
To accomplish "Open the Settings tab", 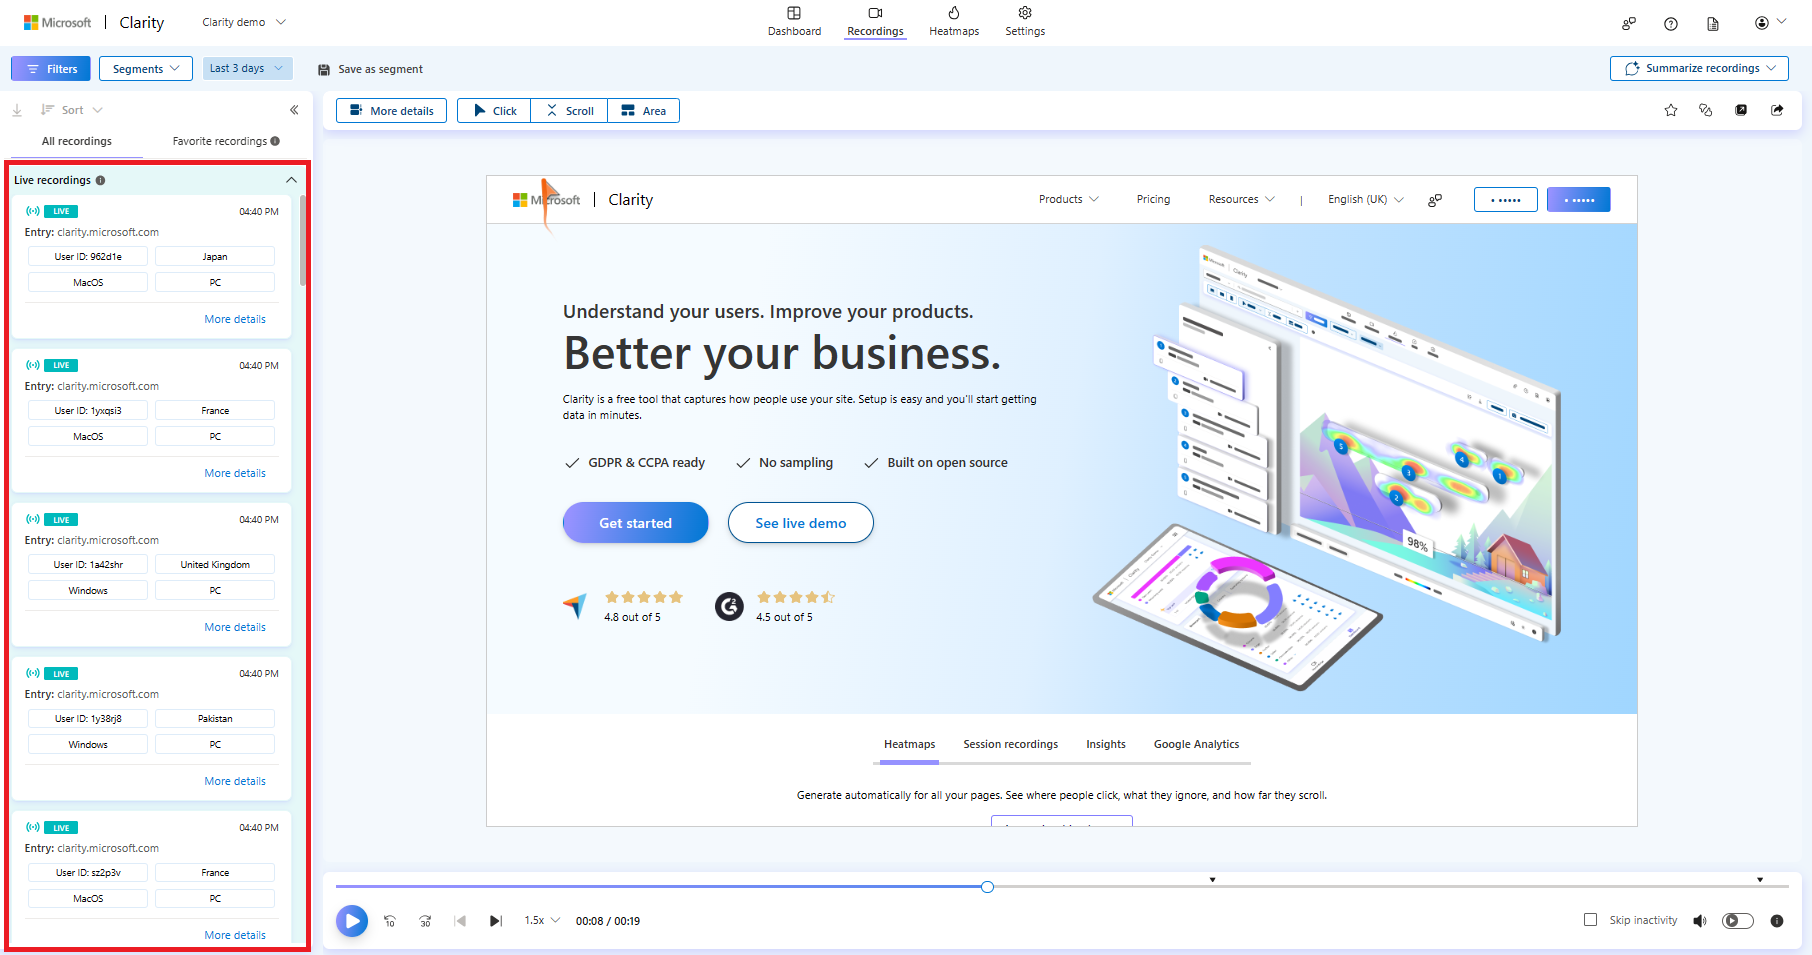I will (1025, 21).
